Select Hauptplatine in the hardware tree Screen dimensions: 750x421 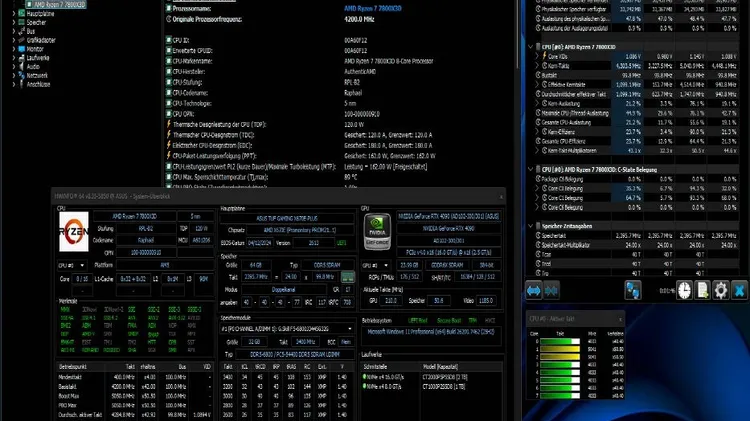[x=40, y=16]
